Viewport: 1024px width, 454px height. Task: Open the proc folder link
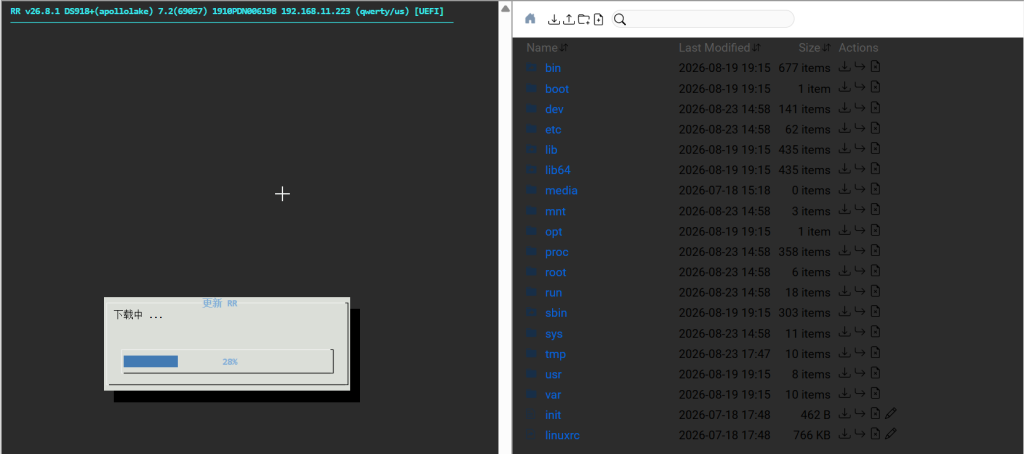(x=556, y=252)
